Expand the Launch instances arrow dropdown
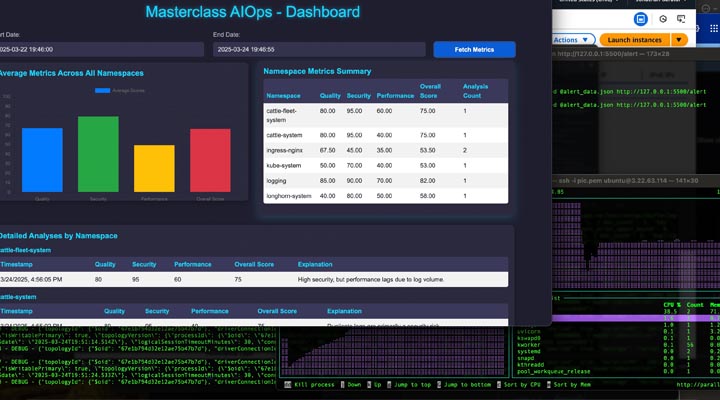This screenshot has height=400, width=720. point(679,40)
